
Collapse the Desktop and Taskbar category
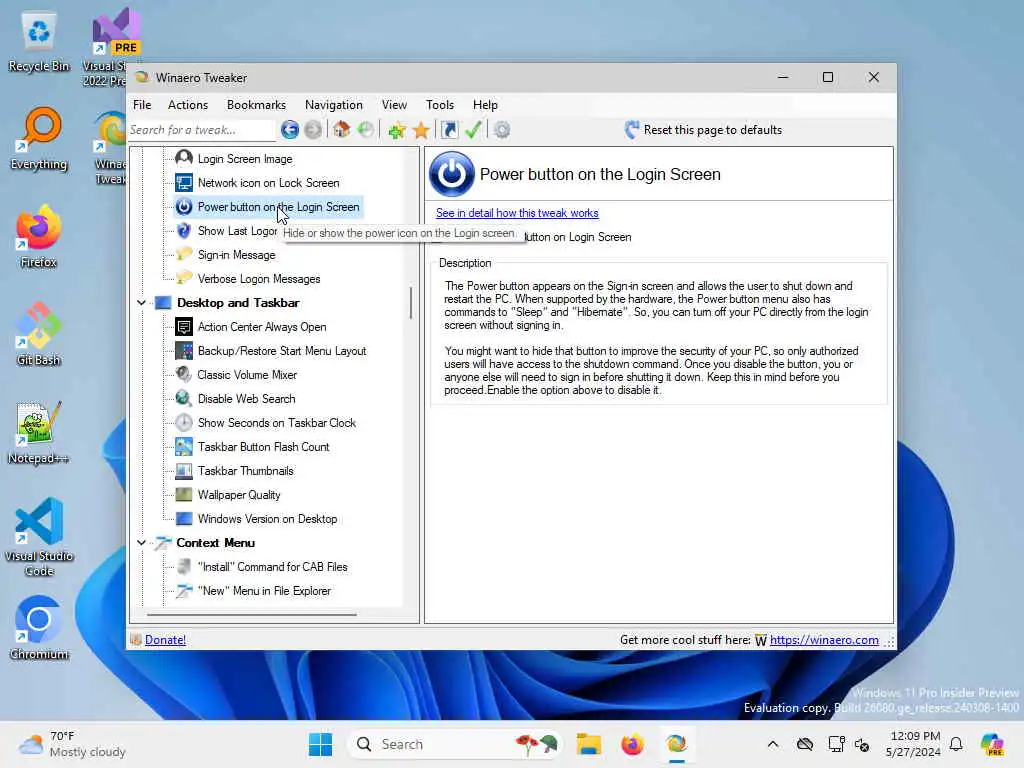pos(141,303)
